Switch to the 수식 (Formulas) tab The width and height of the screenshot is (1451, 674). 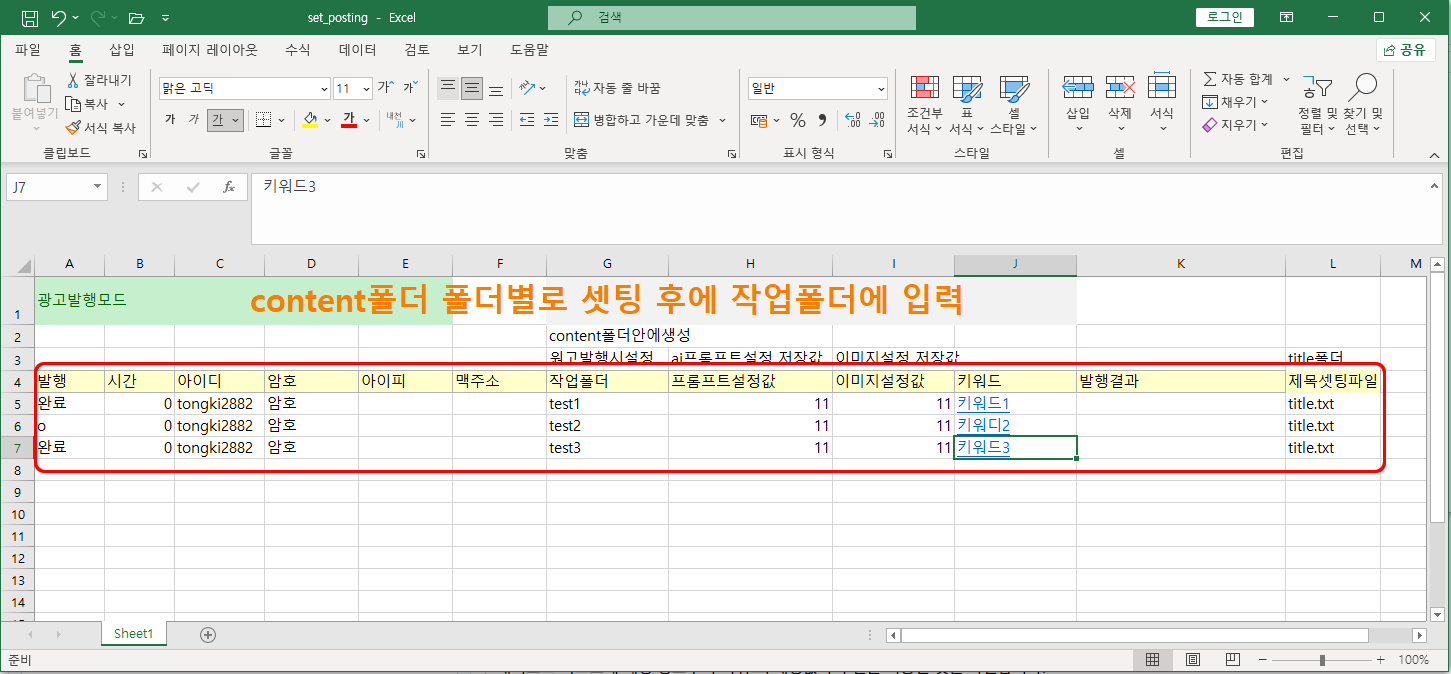tap(297, 49)
